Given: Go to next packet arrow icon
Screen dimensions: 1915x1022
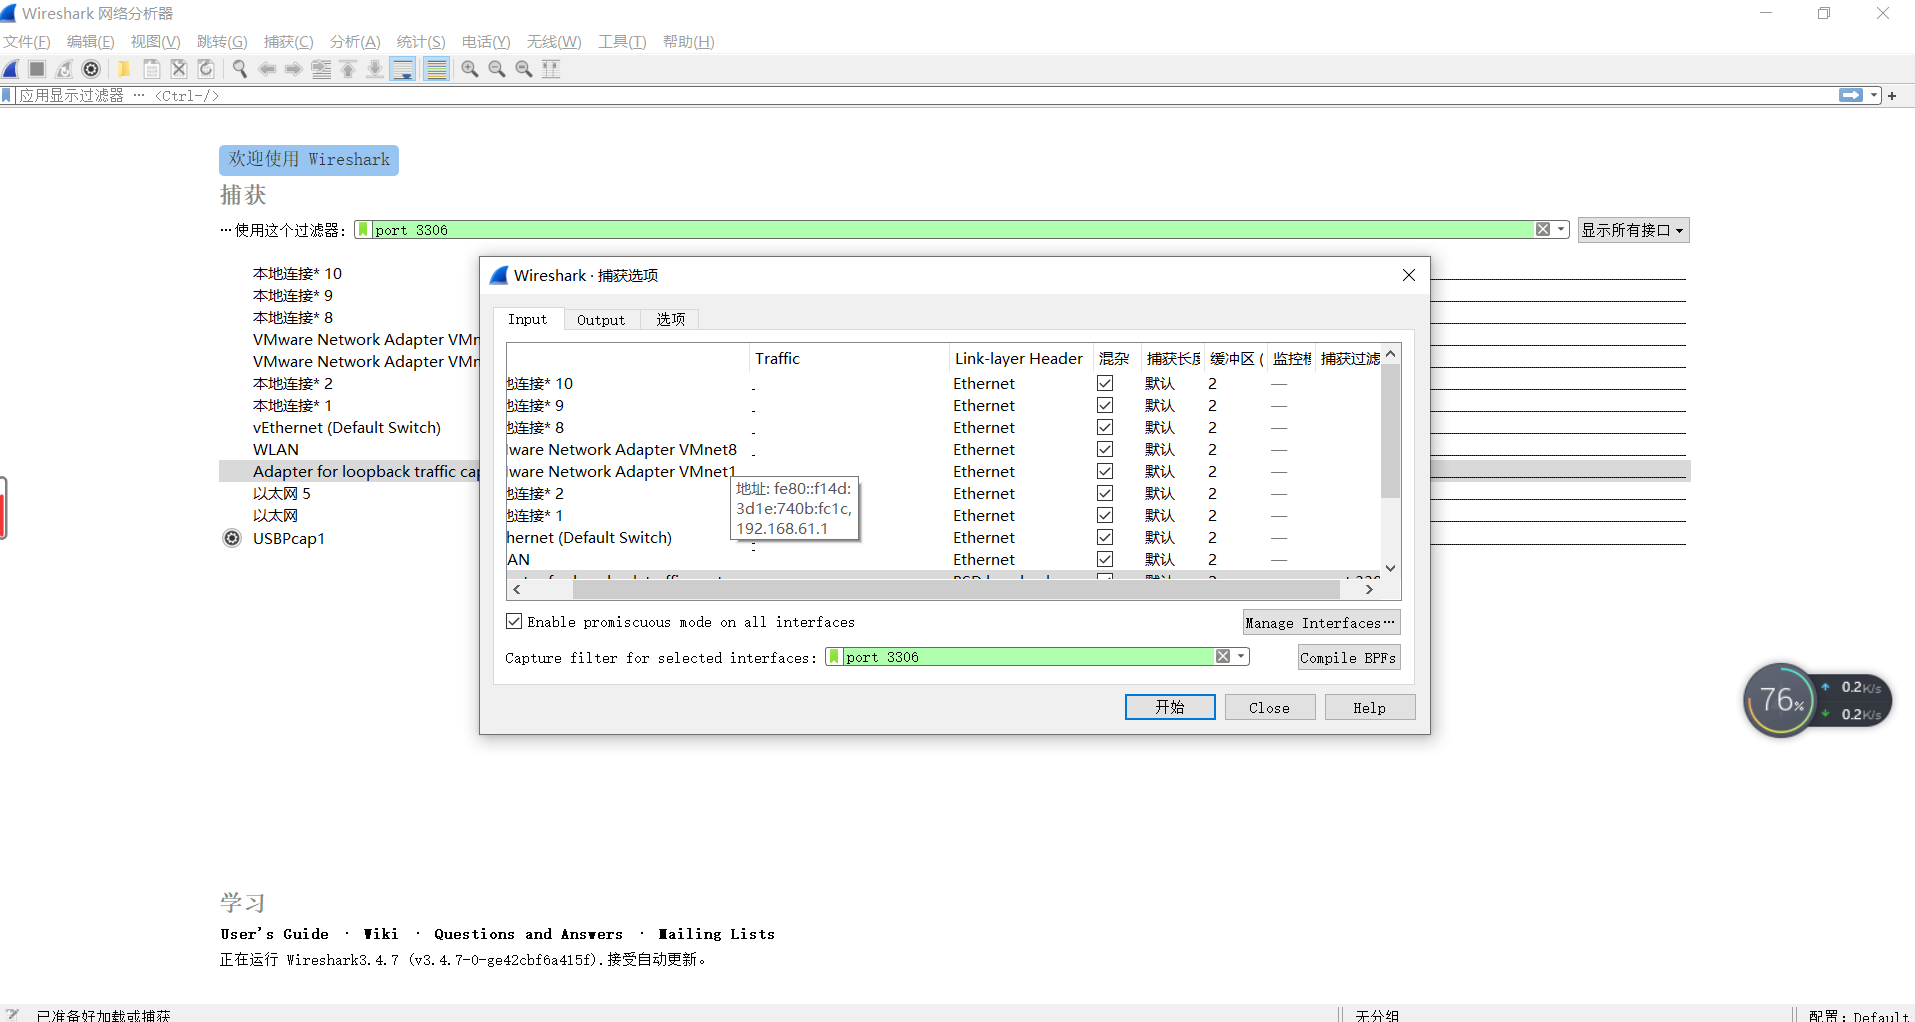Looking at the screenshot, I should tap(293, 69).
